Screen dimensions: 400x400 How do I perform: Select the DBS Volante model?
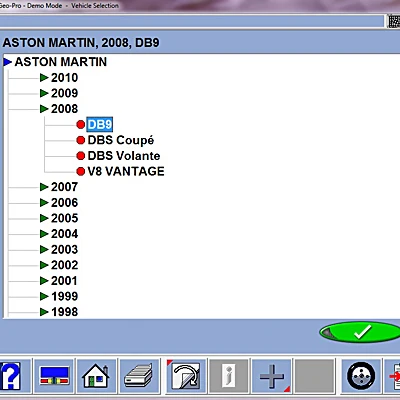[x=124, y=156]
